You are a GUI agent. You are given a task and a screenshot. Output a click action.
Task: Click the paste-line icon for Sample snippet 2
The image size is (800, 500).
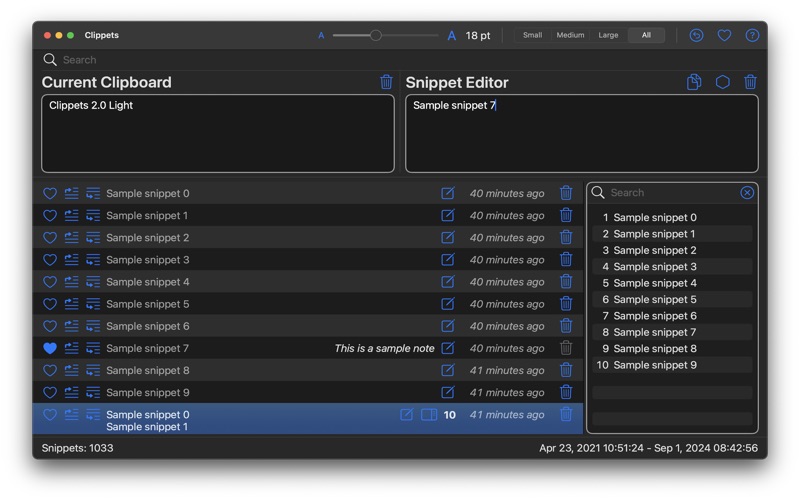[71, 237]
